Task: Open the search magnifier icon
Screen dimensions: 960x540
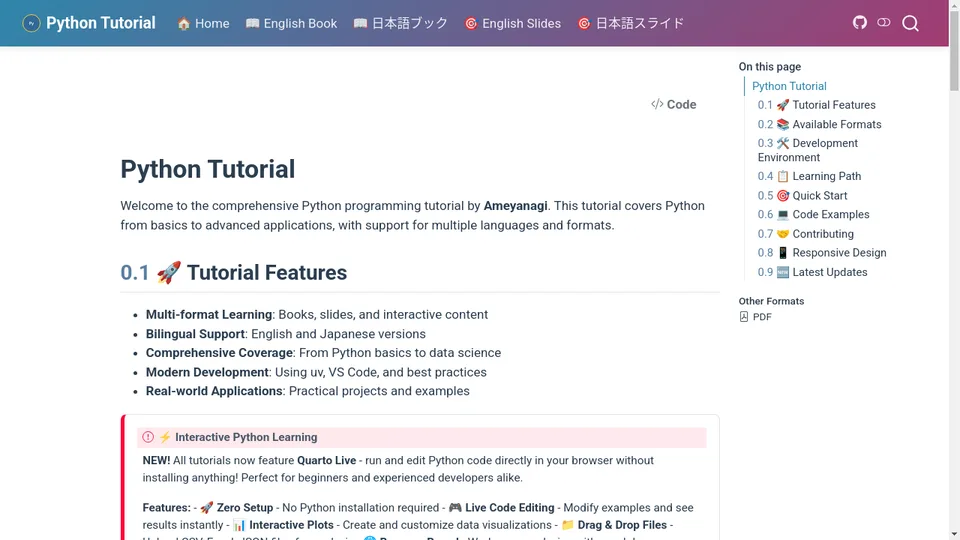Action: pos(910,23)
